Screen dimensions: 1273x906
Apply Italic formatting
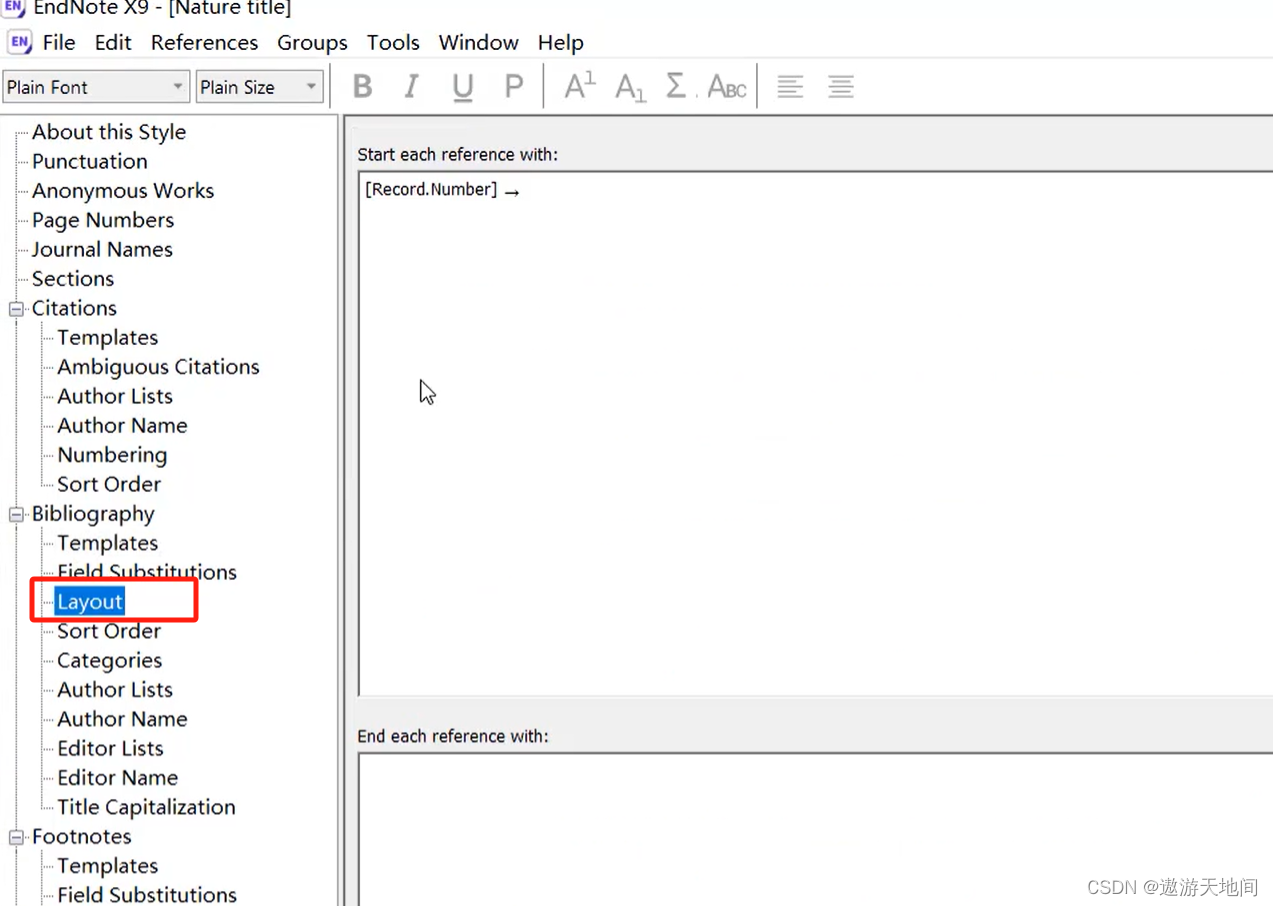(411, 87)
